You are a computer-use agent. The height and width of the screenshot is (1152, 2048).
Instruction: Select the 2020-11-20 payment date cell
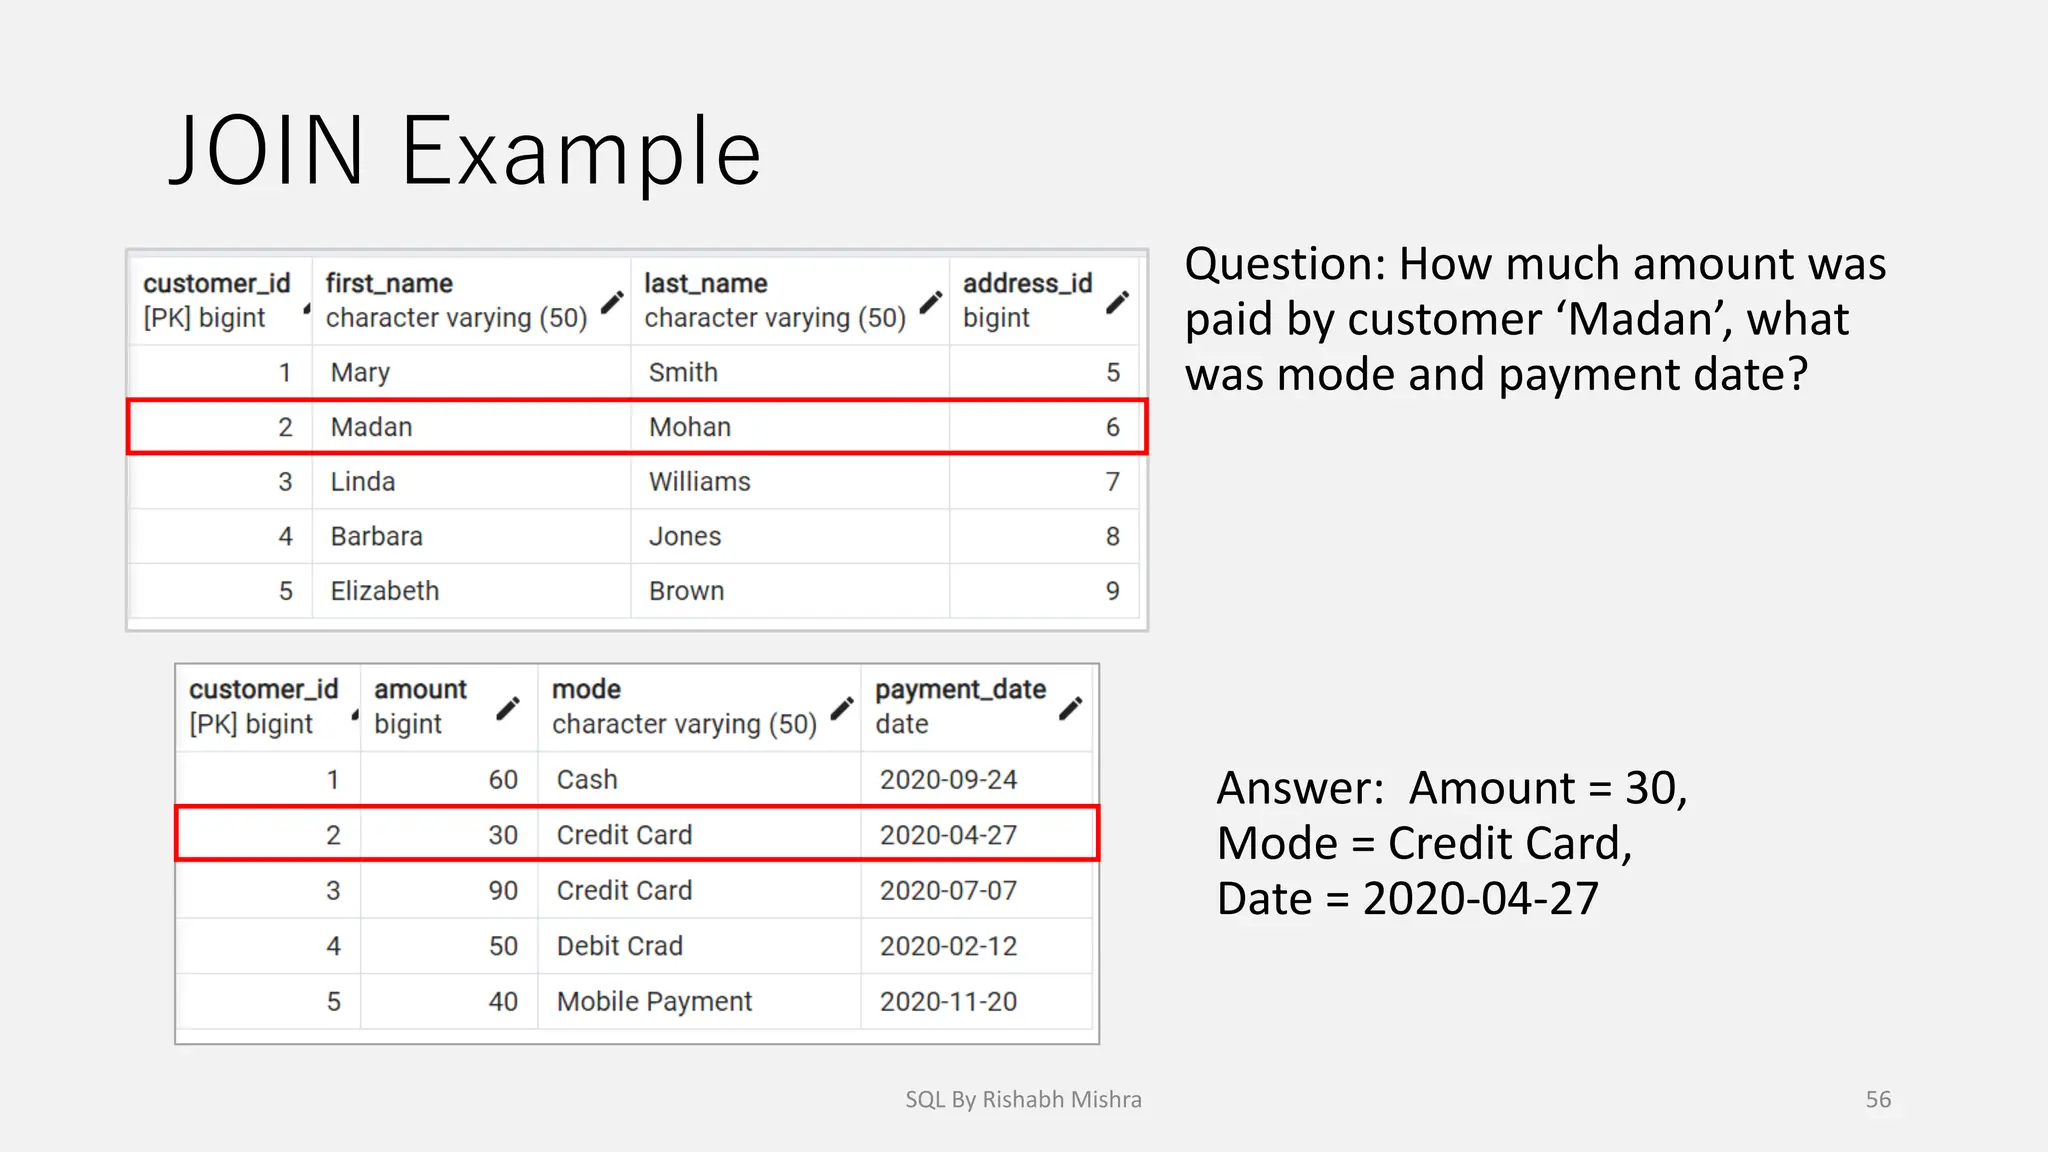948,1002
